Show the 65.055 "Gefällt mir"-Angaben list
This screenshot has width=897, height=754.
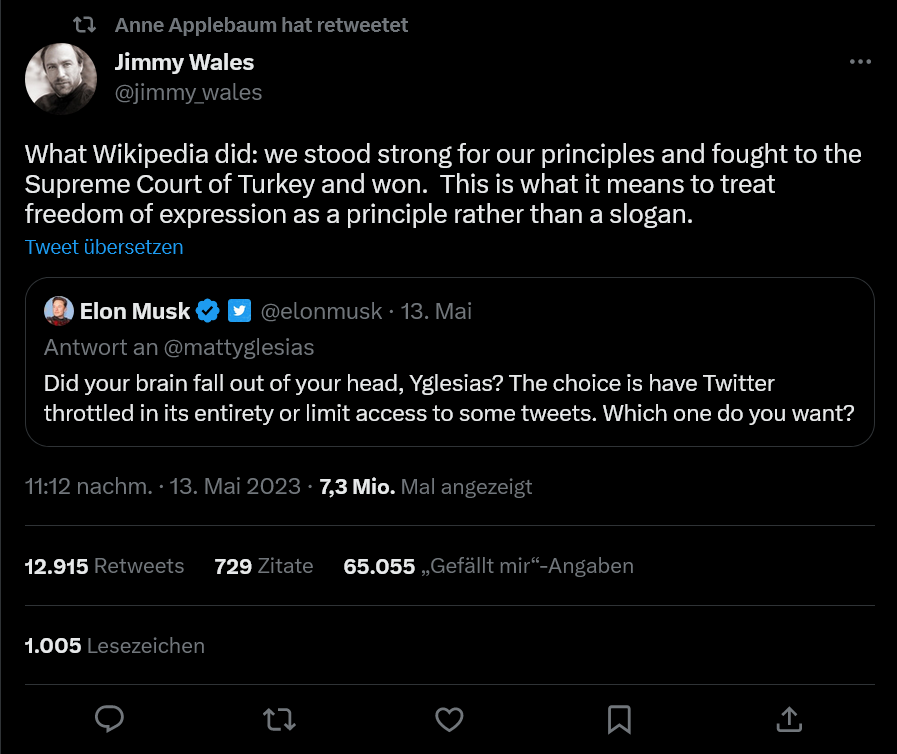tap(488, 566)
